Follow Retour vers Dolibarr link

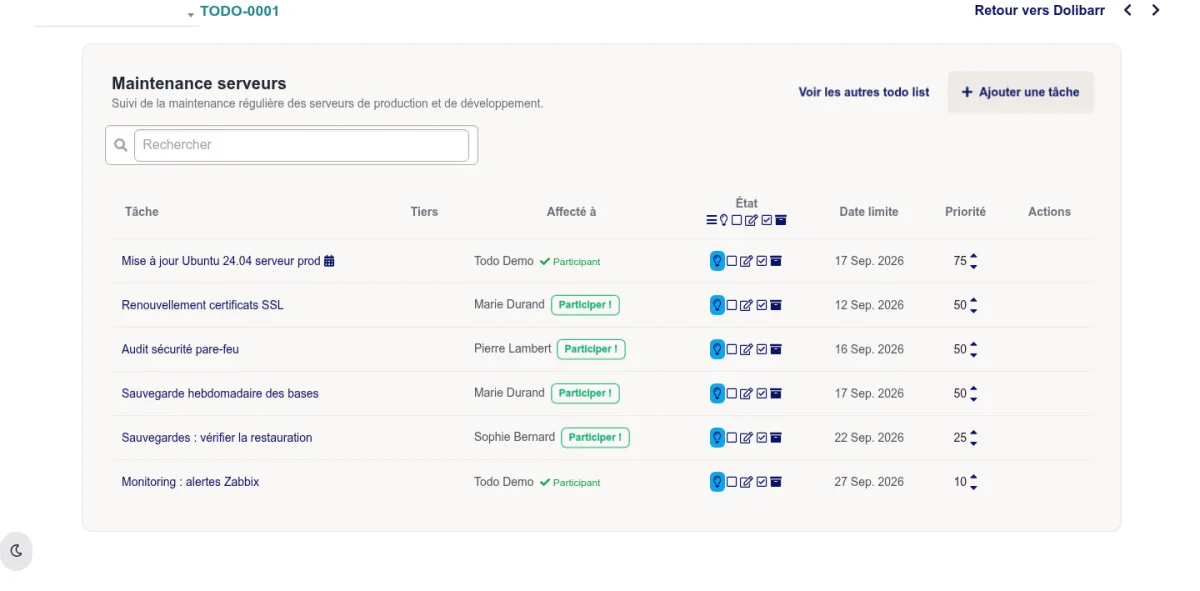pyautogui.click(x=1040, y=11)
